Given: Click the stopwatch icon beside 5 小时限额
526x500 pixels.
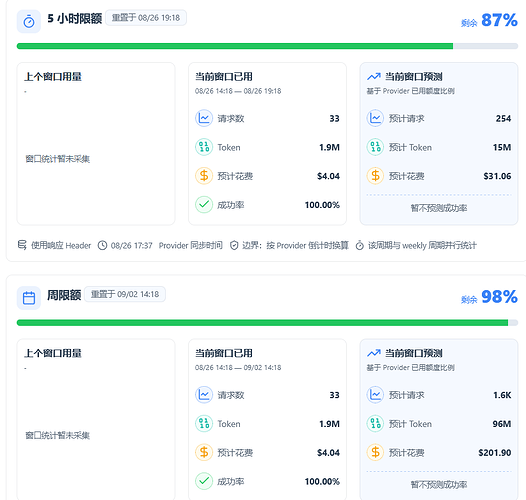Looking at the screenshot, I should click(29, 21).
